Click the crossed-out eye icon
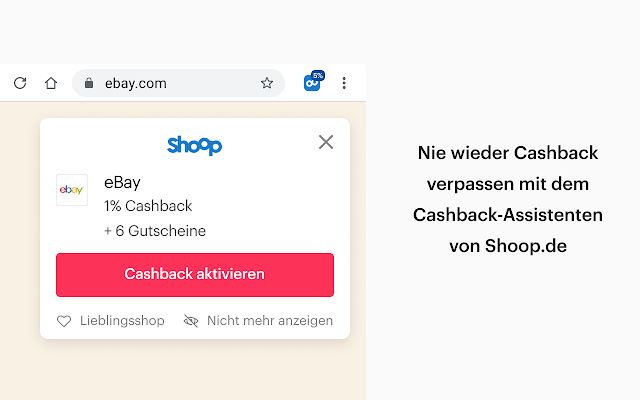Viewport: 640px width, 400px height. tap(192, 321)
